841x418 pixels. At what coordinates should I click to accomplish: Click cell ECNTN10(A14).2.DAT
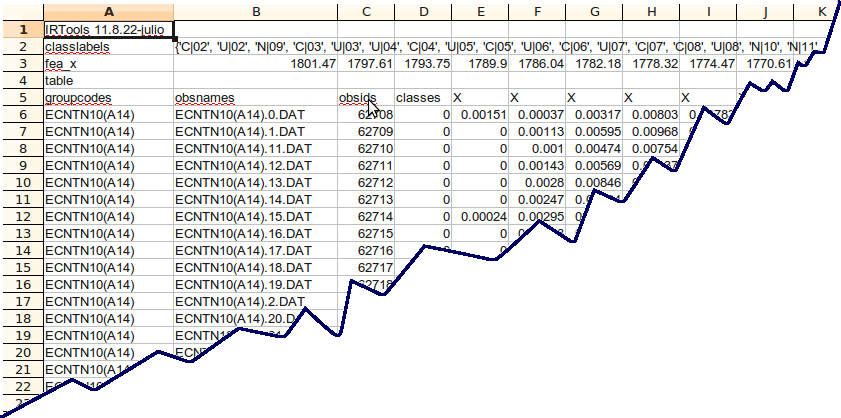256,302
